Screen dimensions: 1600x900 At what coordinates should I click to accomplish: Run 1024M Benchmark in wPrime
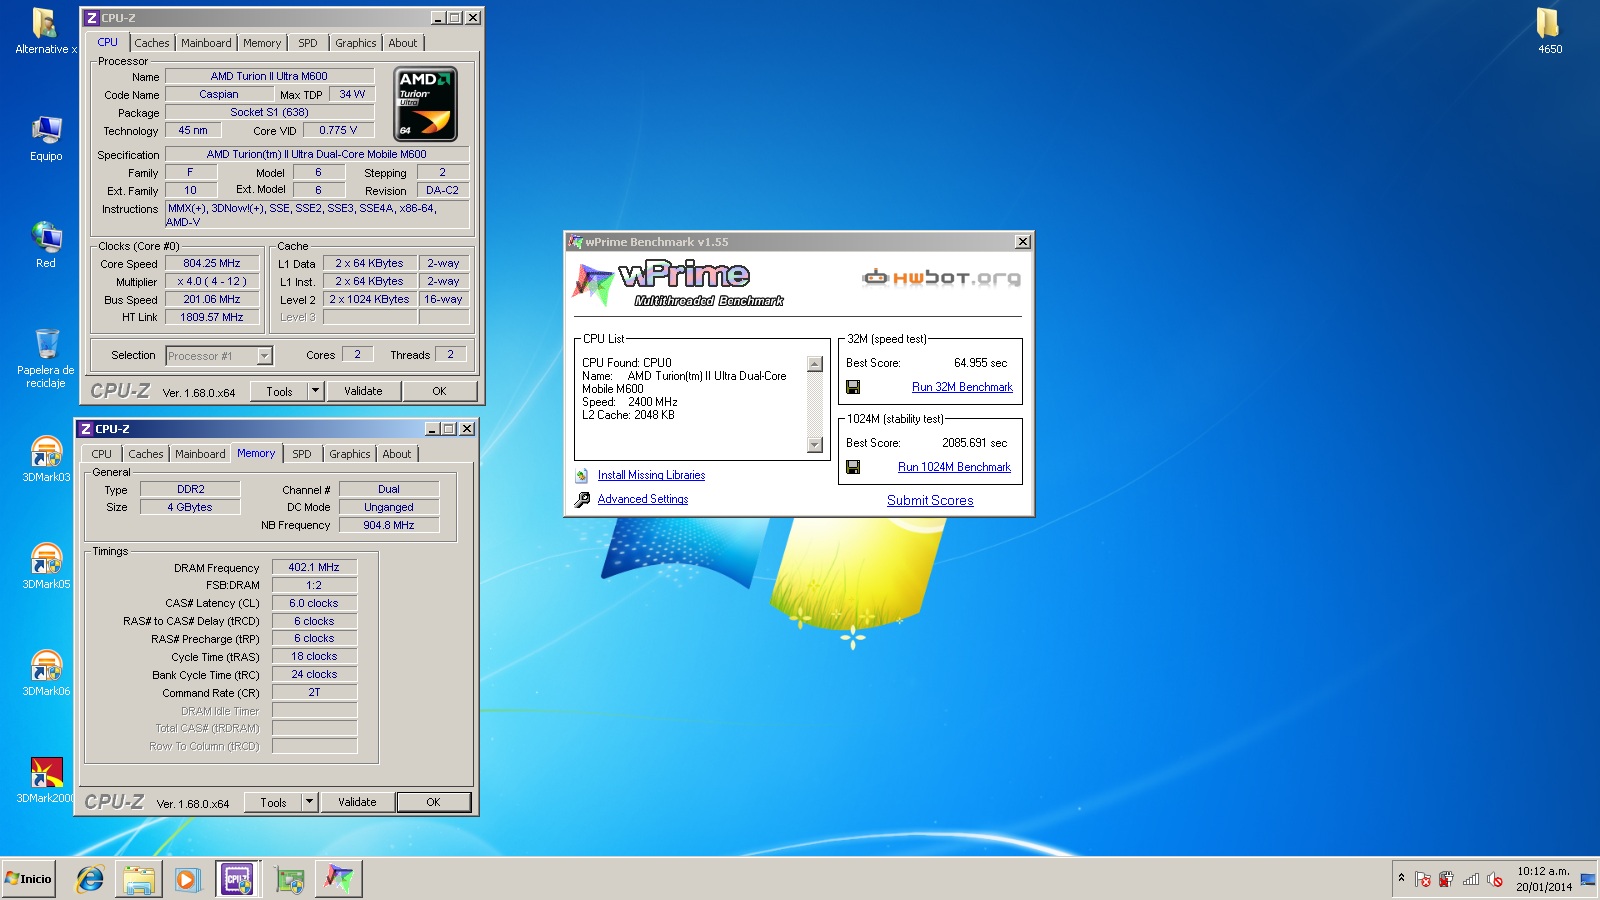954,467
